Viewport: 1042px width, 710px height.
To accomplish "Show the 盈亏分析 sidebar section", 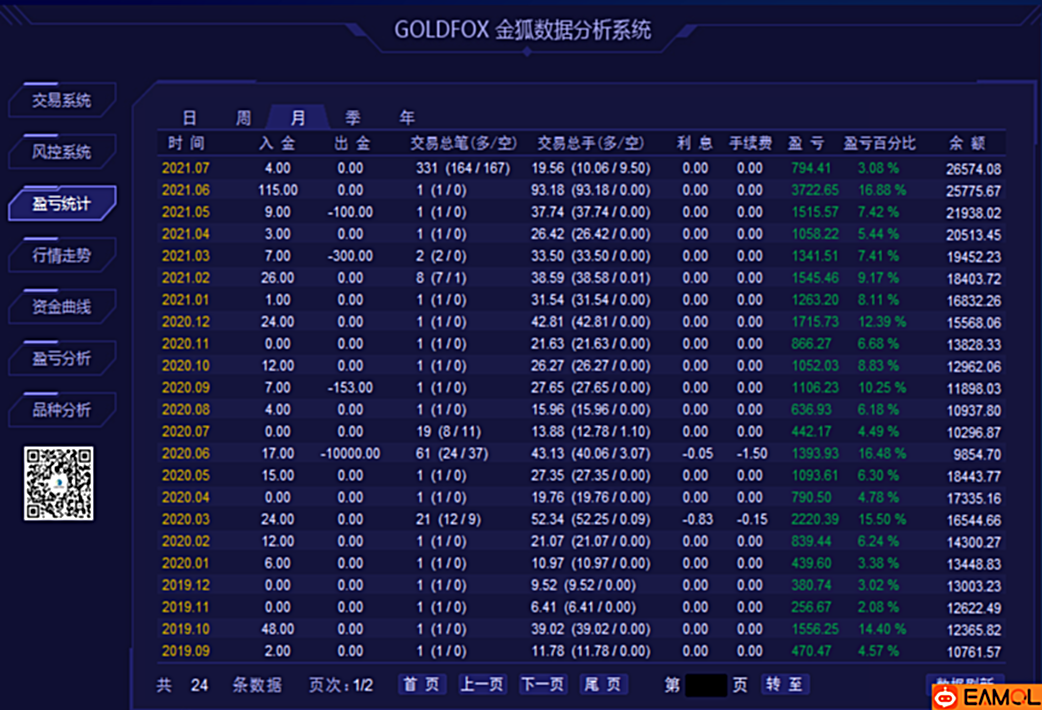I will coord(62,358).
